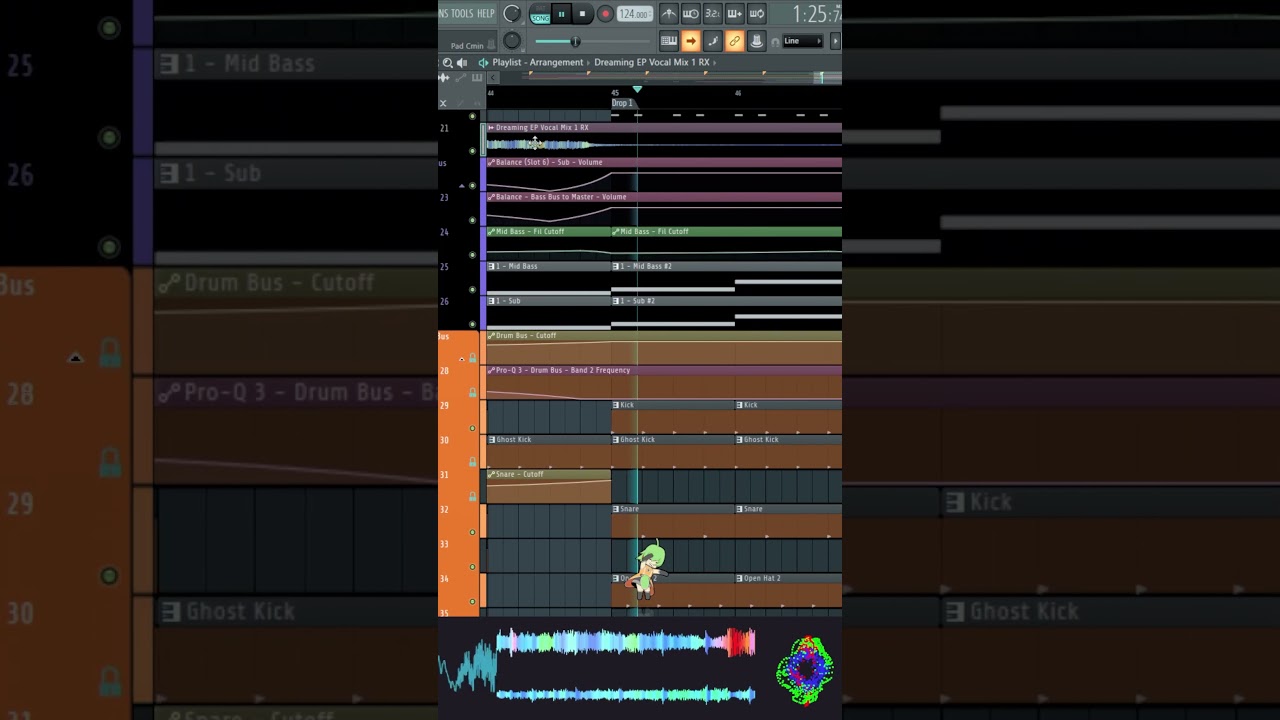Open the Line snap dropdown
This screenshot has height=720, width=1280.
tap(802, 41)
